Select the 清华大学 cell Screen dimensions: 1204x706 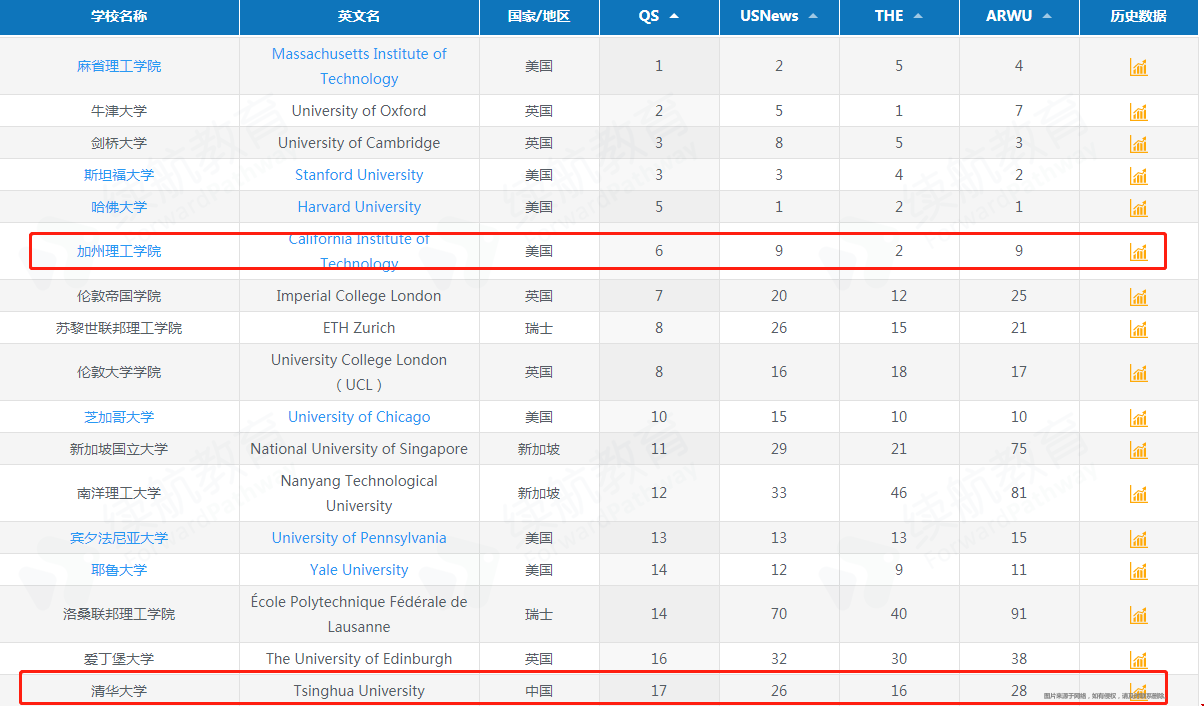[119, 691]
